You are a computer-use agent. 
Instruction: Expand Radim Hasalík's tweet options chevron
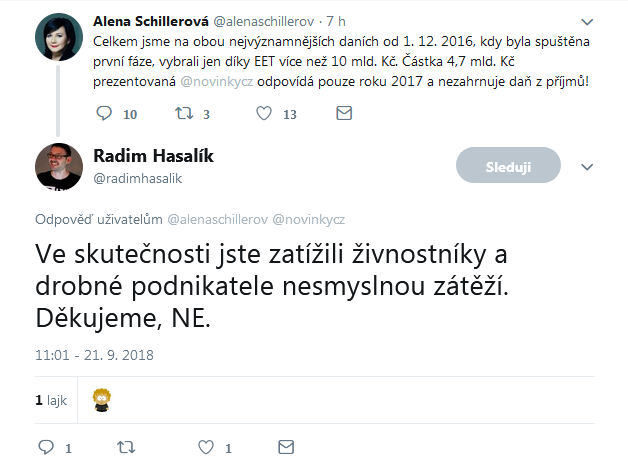coord(588,167)
